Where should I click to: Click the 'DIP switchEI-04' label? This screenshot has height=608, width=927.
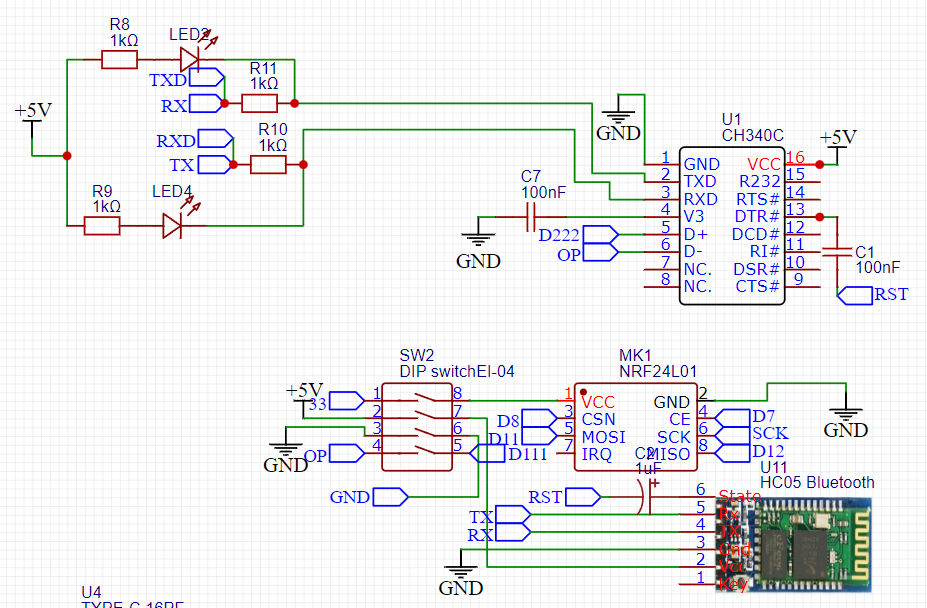coord(457,371)
